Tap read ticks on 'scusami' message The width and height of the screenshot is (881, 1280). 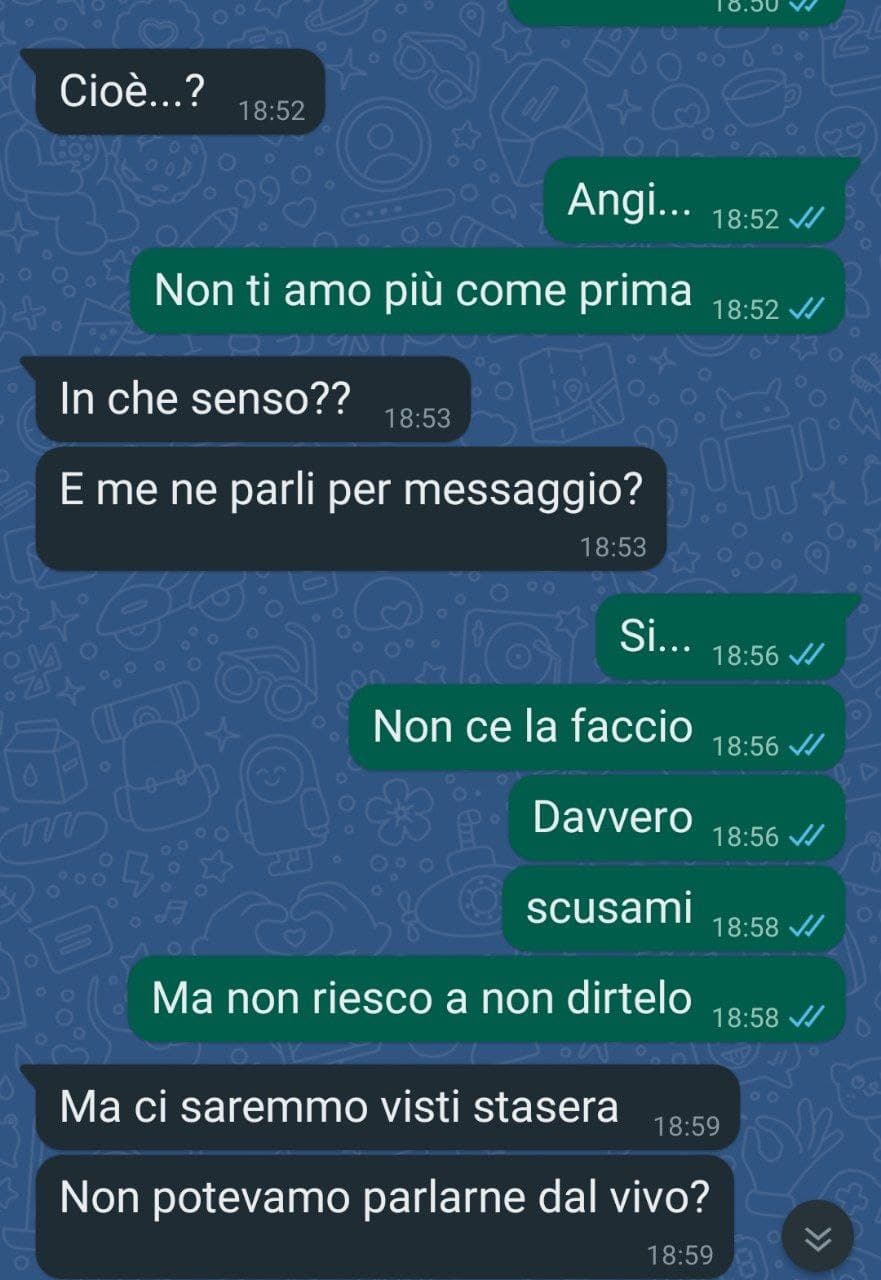click(x=806, y=927)
